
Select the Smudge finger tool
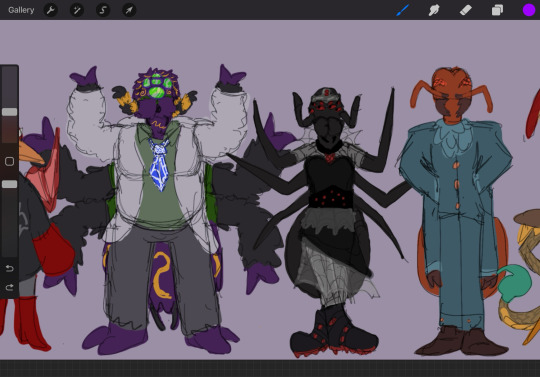(x=434, y=10)
